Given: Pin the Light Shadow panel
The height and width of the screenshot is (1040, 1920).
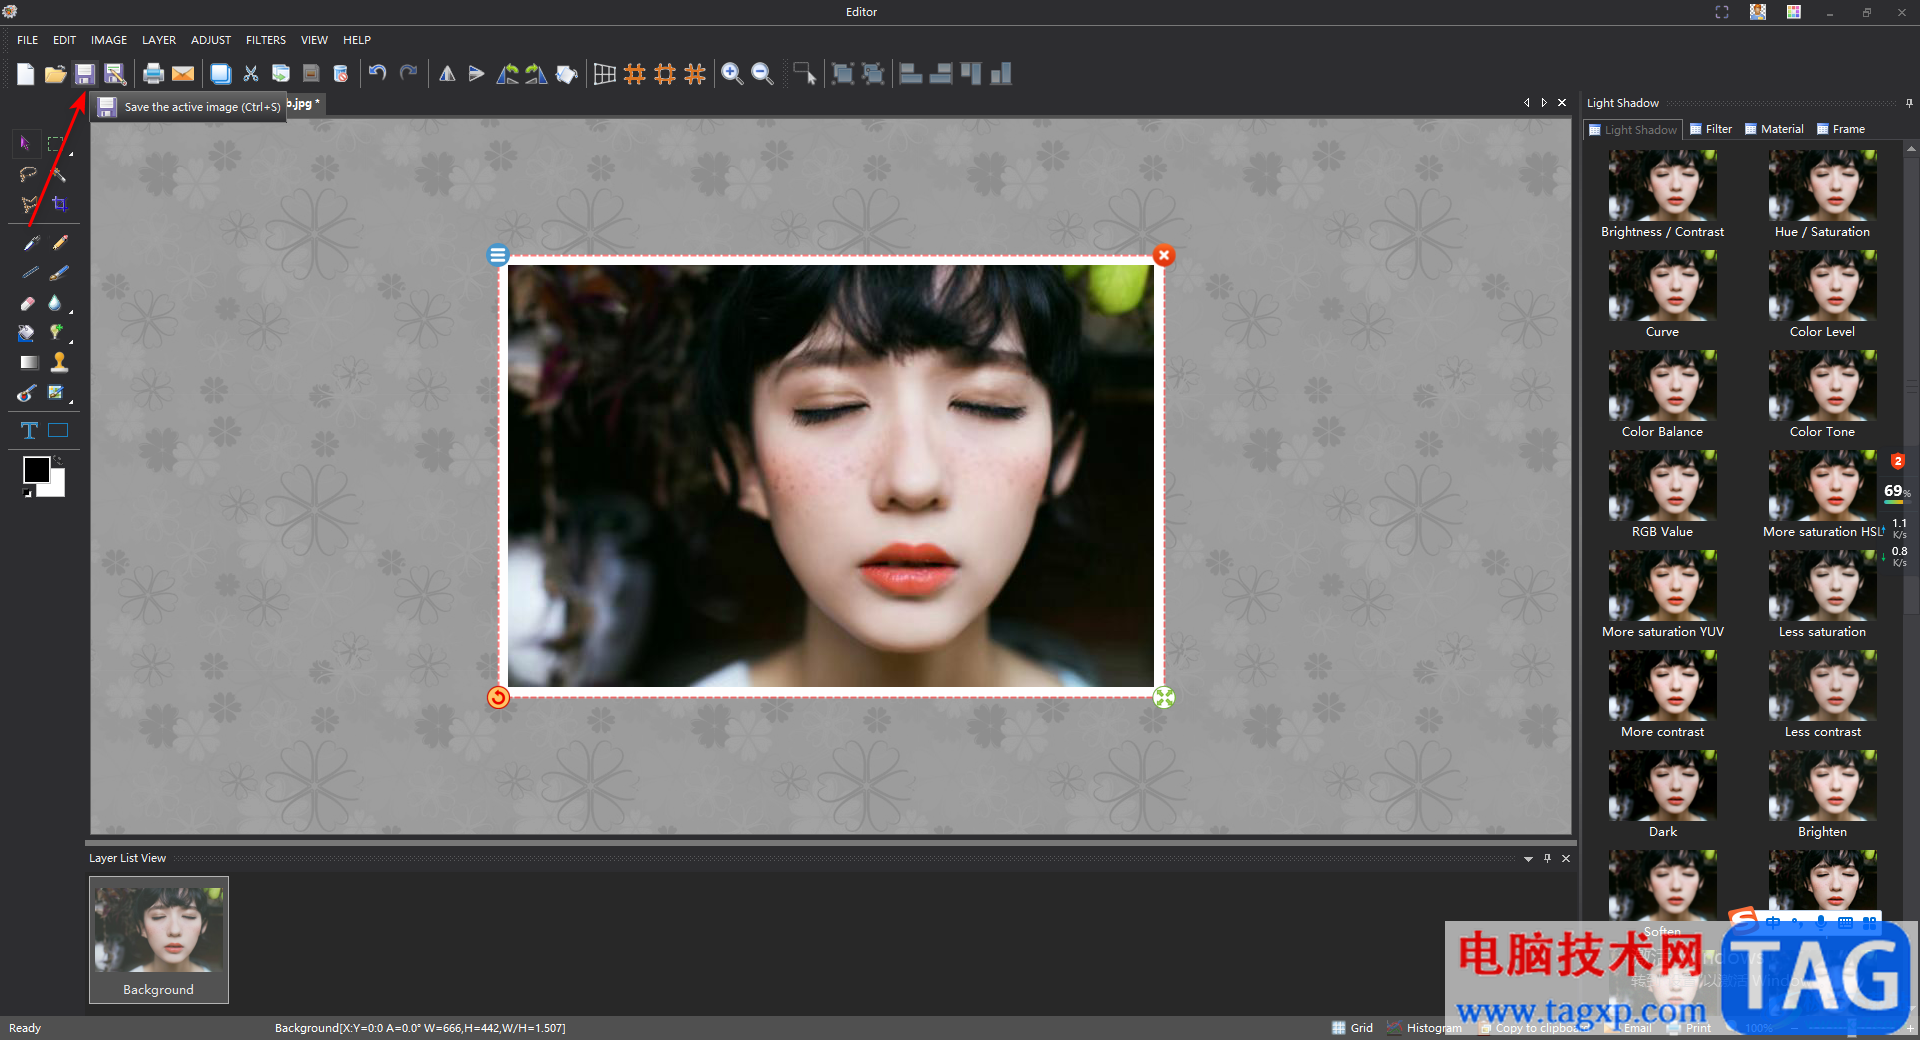Looking at the screenshot, I should 1909,103.
